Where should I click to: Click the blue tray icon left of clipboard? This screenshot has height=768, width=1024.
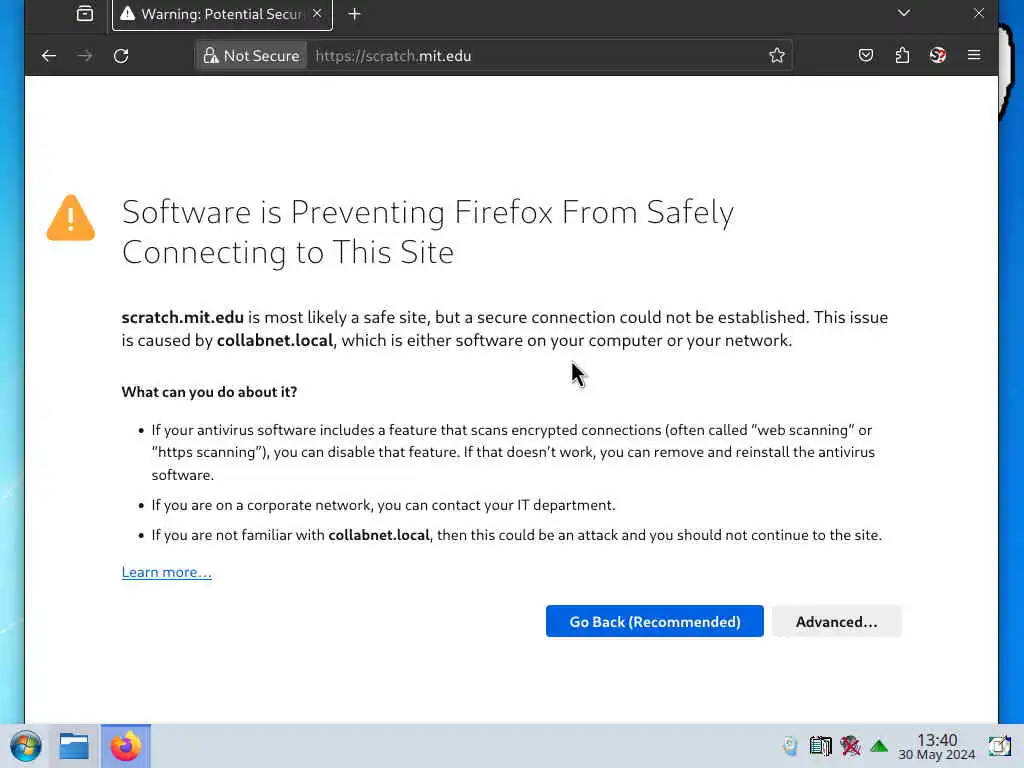pos(790,746)
